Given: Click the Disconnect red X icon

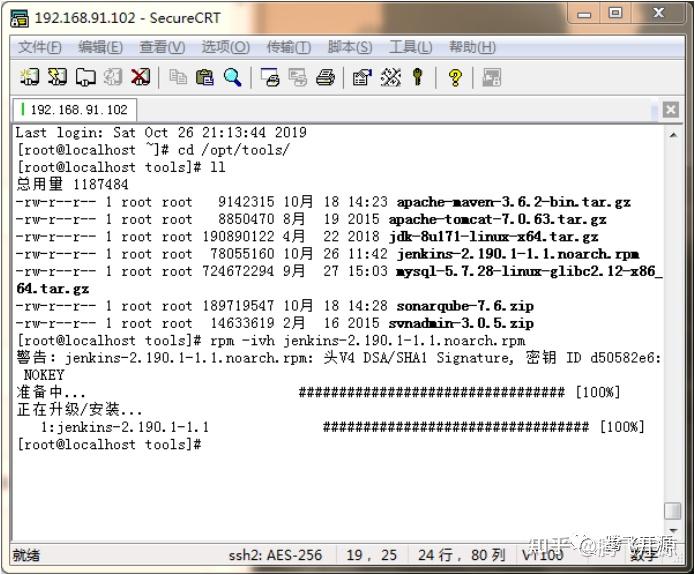Looking at the screenshot, I should [x=141, y=77].
